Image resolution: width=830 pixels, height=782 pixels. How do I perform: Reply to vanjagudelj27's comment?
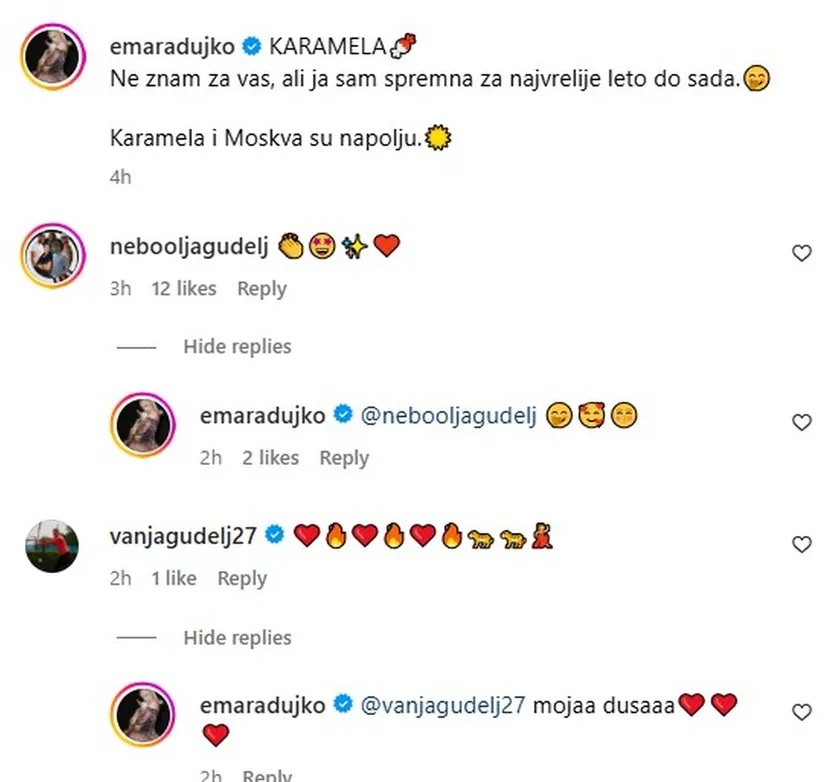(x=242, y=579)
